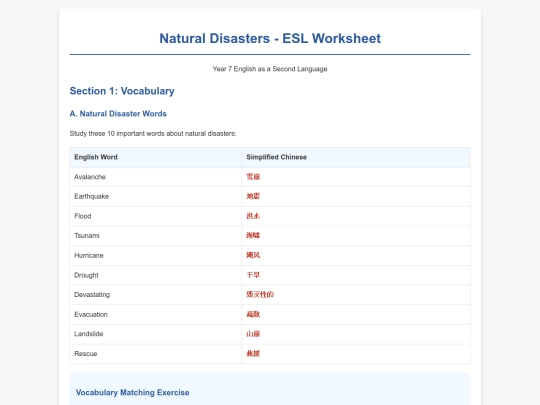Click the Study these 10 important words instruction
Viewport: 540px width, 405px height.
[x=153, y=134]
